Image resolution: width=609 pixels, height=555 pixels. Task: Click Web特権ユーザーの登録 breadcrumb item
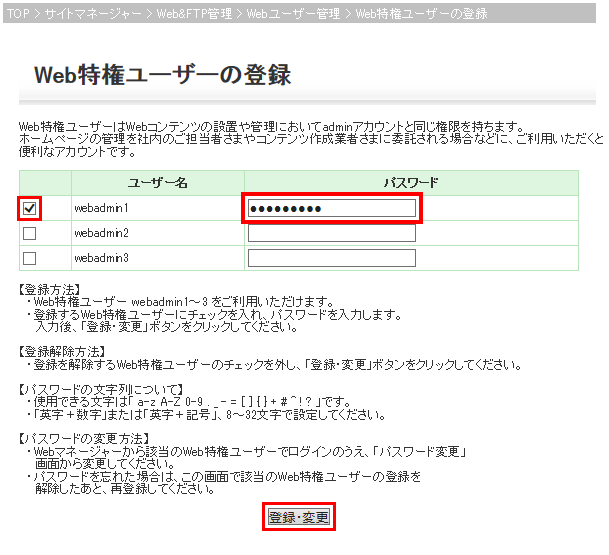point(421,14)
